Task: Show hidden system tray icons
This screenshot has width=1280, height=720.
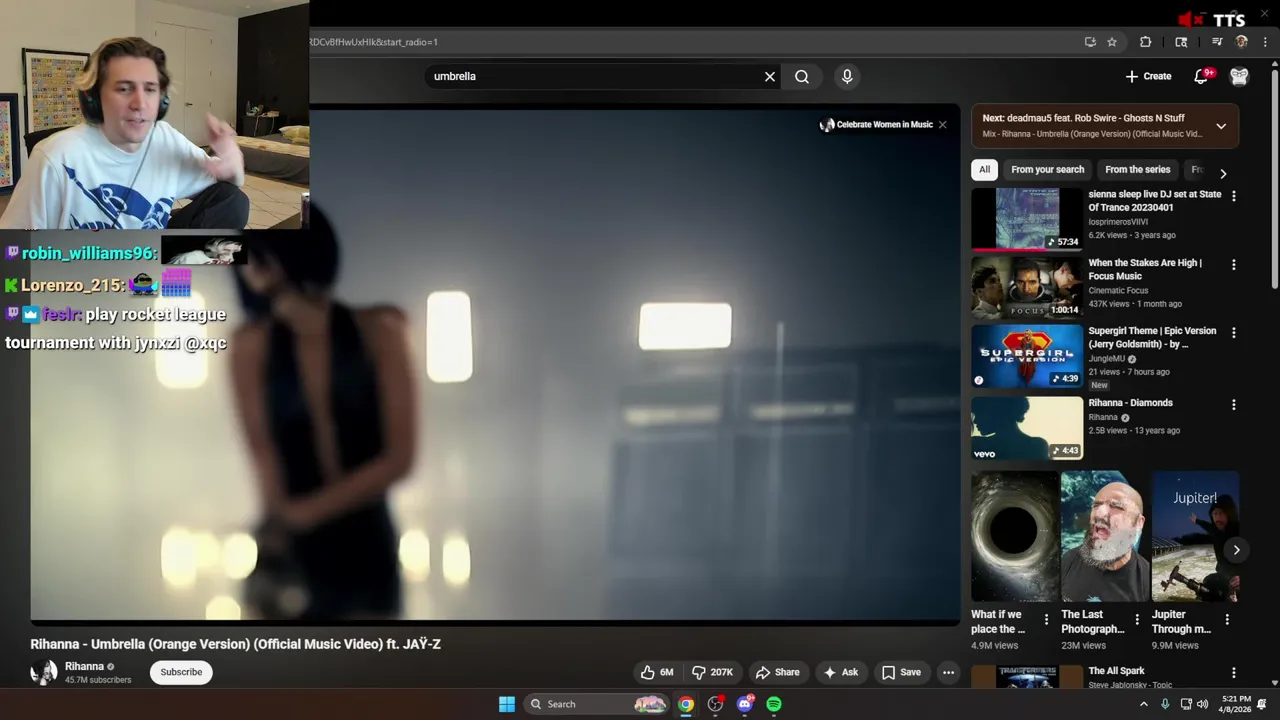Action: pos(1144,704)
